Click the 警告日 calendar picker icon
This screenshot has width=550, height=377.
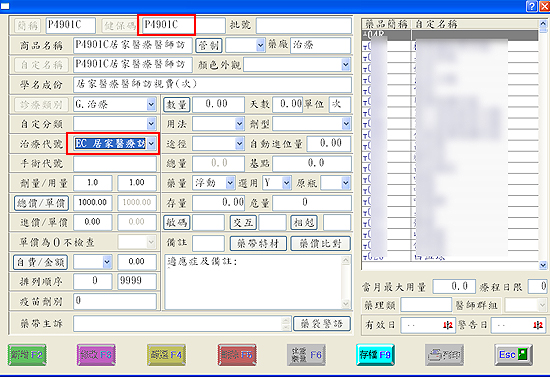click(538, 325)
